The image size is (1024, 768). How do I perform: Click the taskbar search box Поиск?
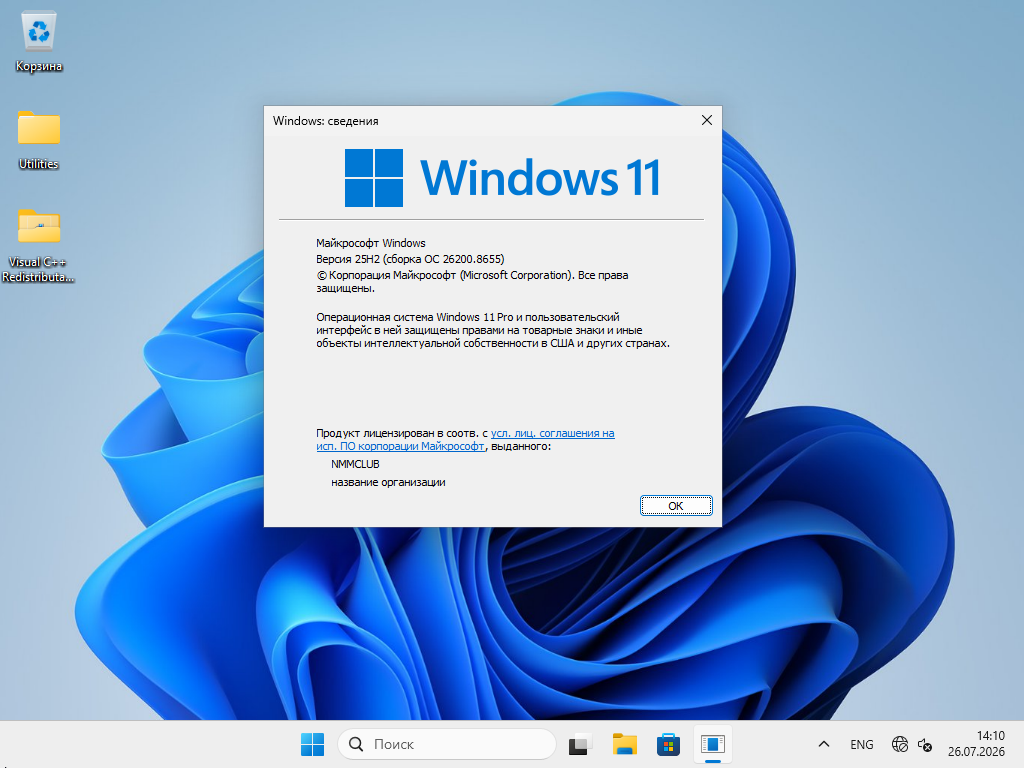[x=447, y=744]
